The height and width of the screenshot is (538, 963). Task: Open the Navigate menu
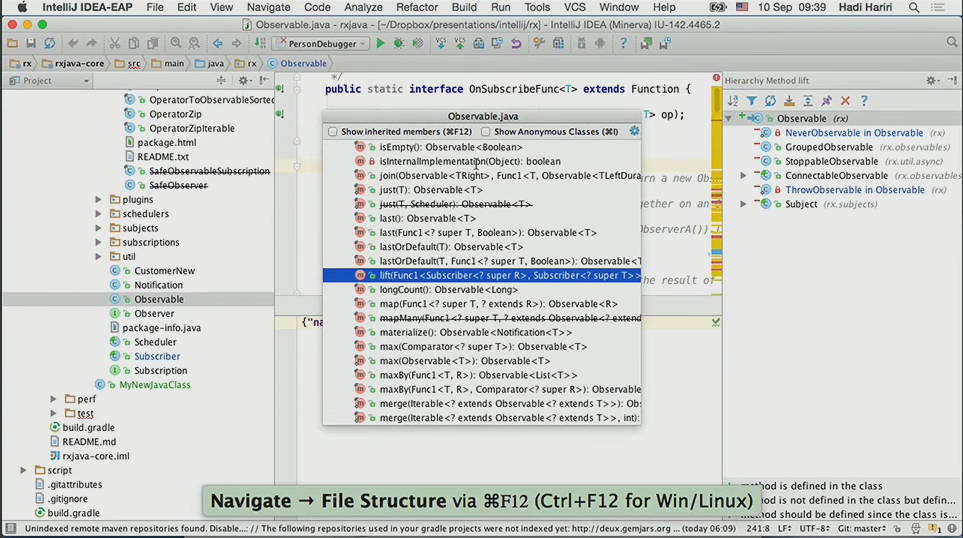pos(268,7)
